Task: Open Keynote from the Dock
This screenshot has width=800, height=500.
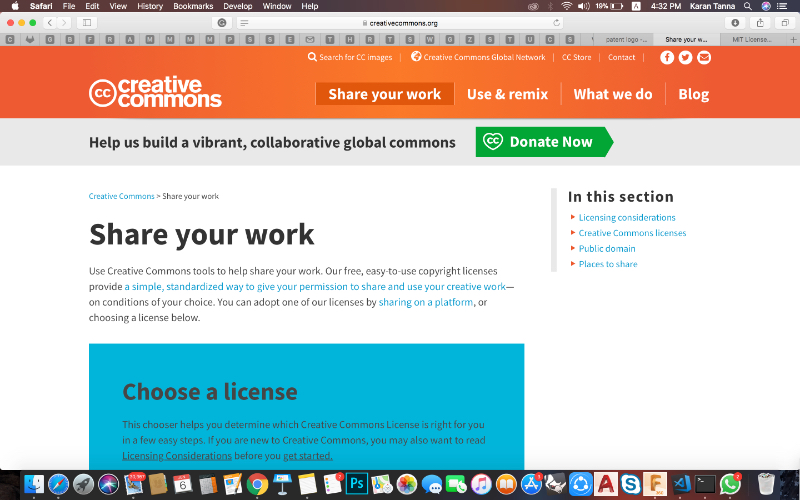Action: coord(282,483)
